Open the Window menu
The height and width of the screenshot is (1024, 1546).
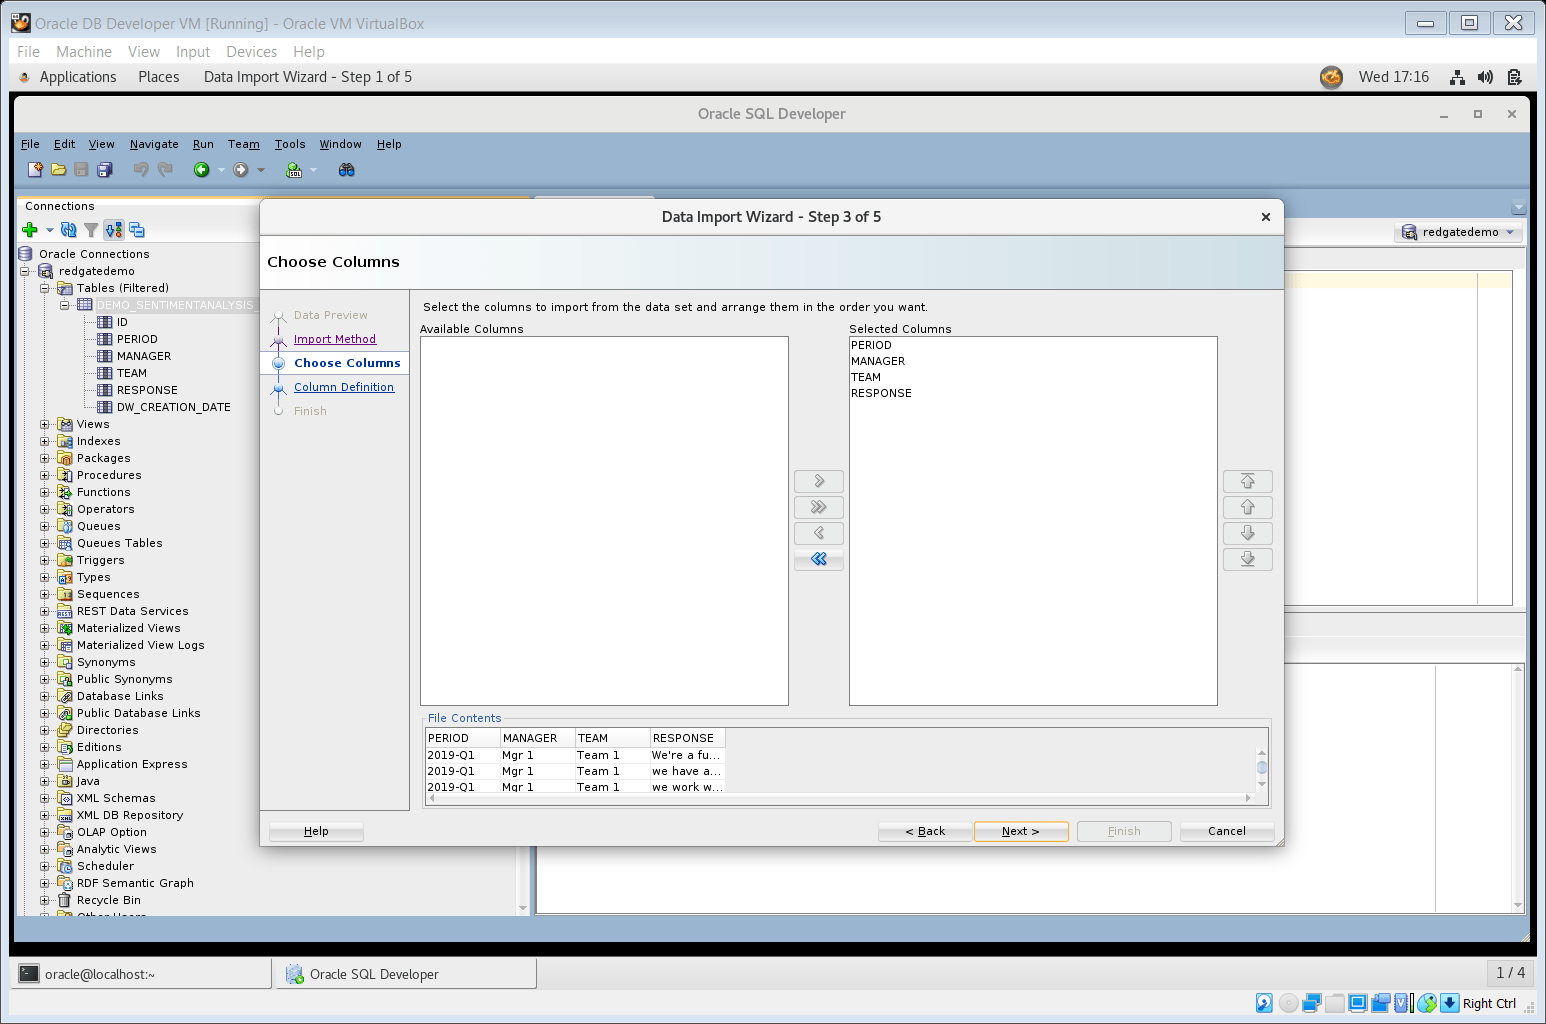coord(340,144)
